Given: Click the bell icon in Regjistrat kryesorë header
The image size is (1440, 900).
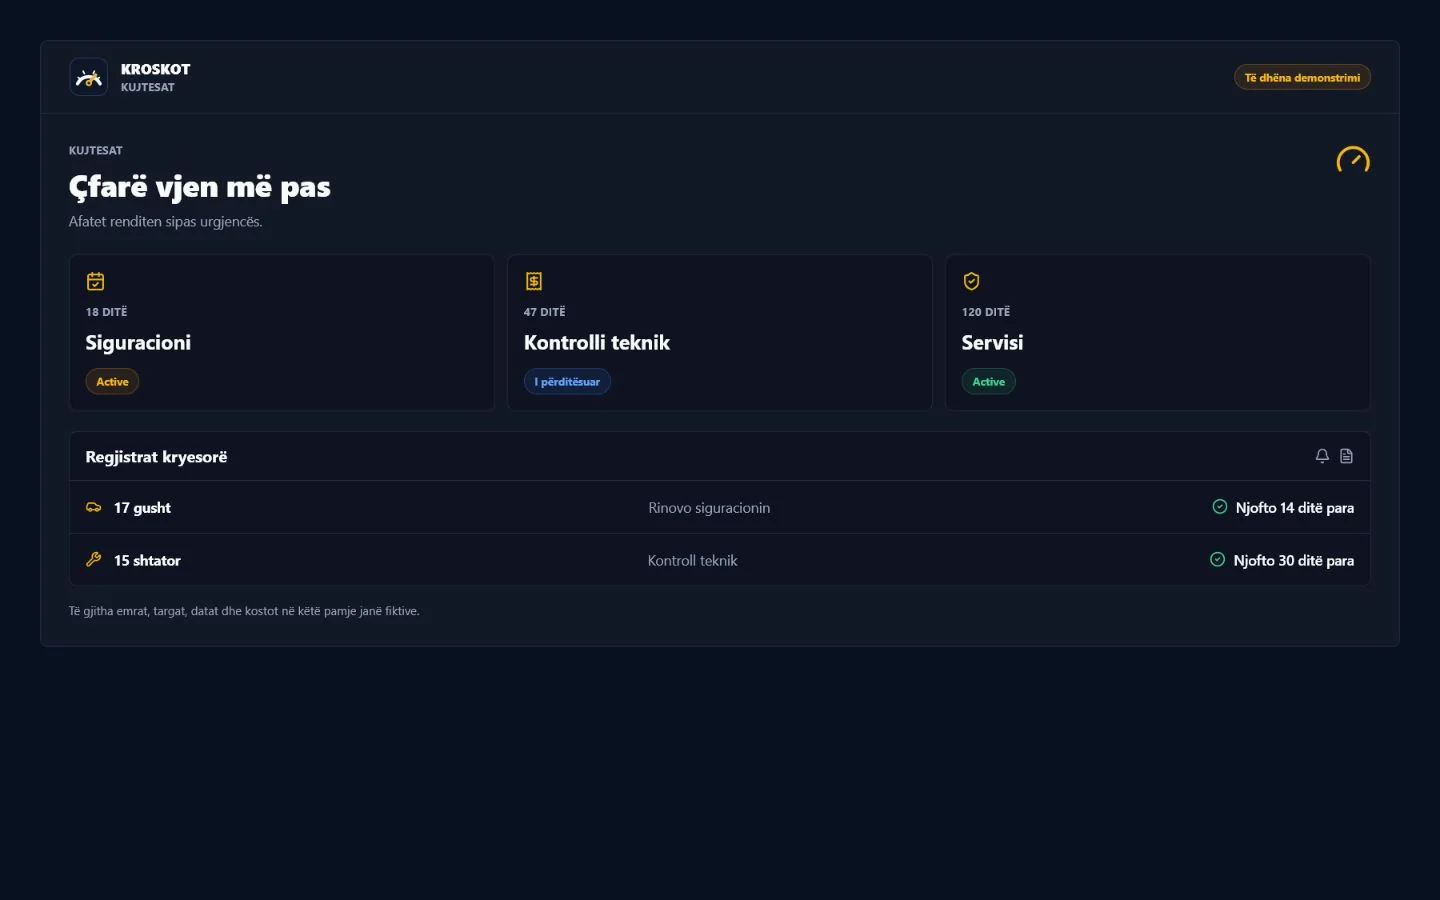Looking at the screenshot, I should (x=1322, y=456).
